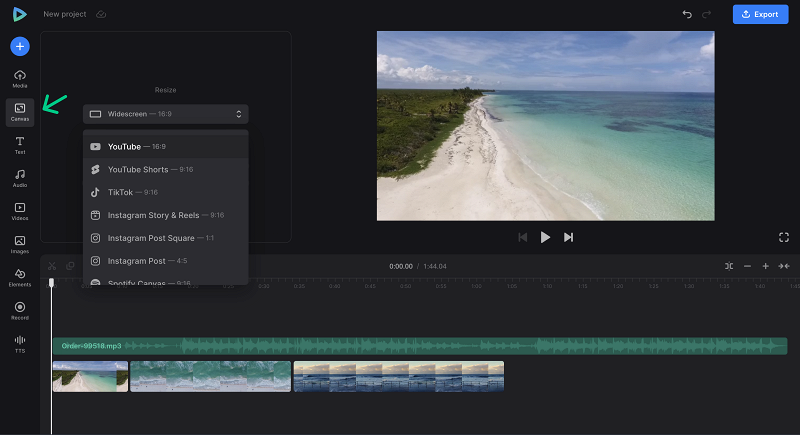The width and height of the screenshot is (800, 435).
Task: Select Instagram Story & Reels format
Action: pyautogui.click(x=165, y=215)
